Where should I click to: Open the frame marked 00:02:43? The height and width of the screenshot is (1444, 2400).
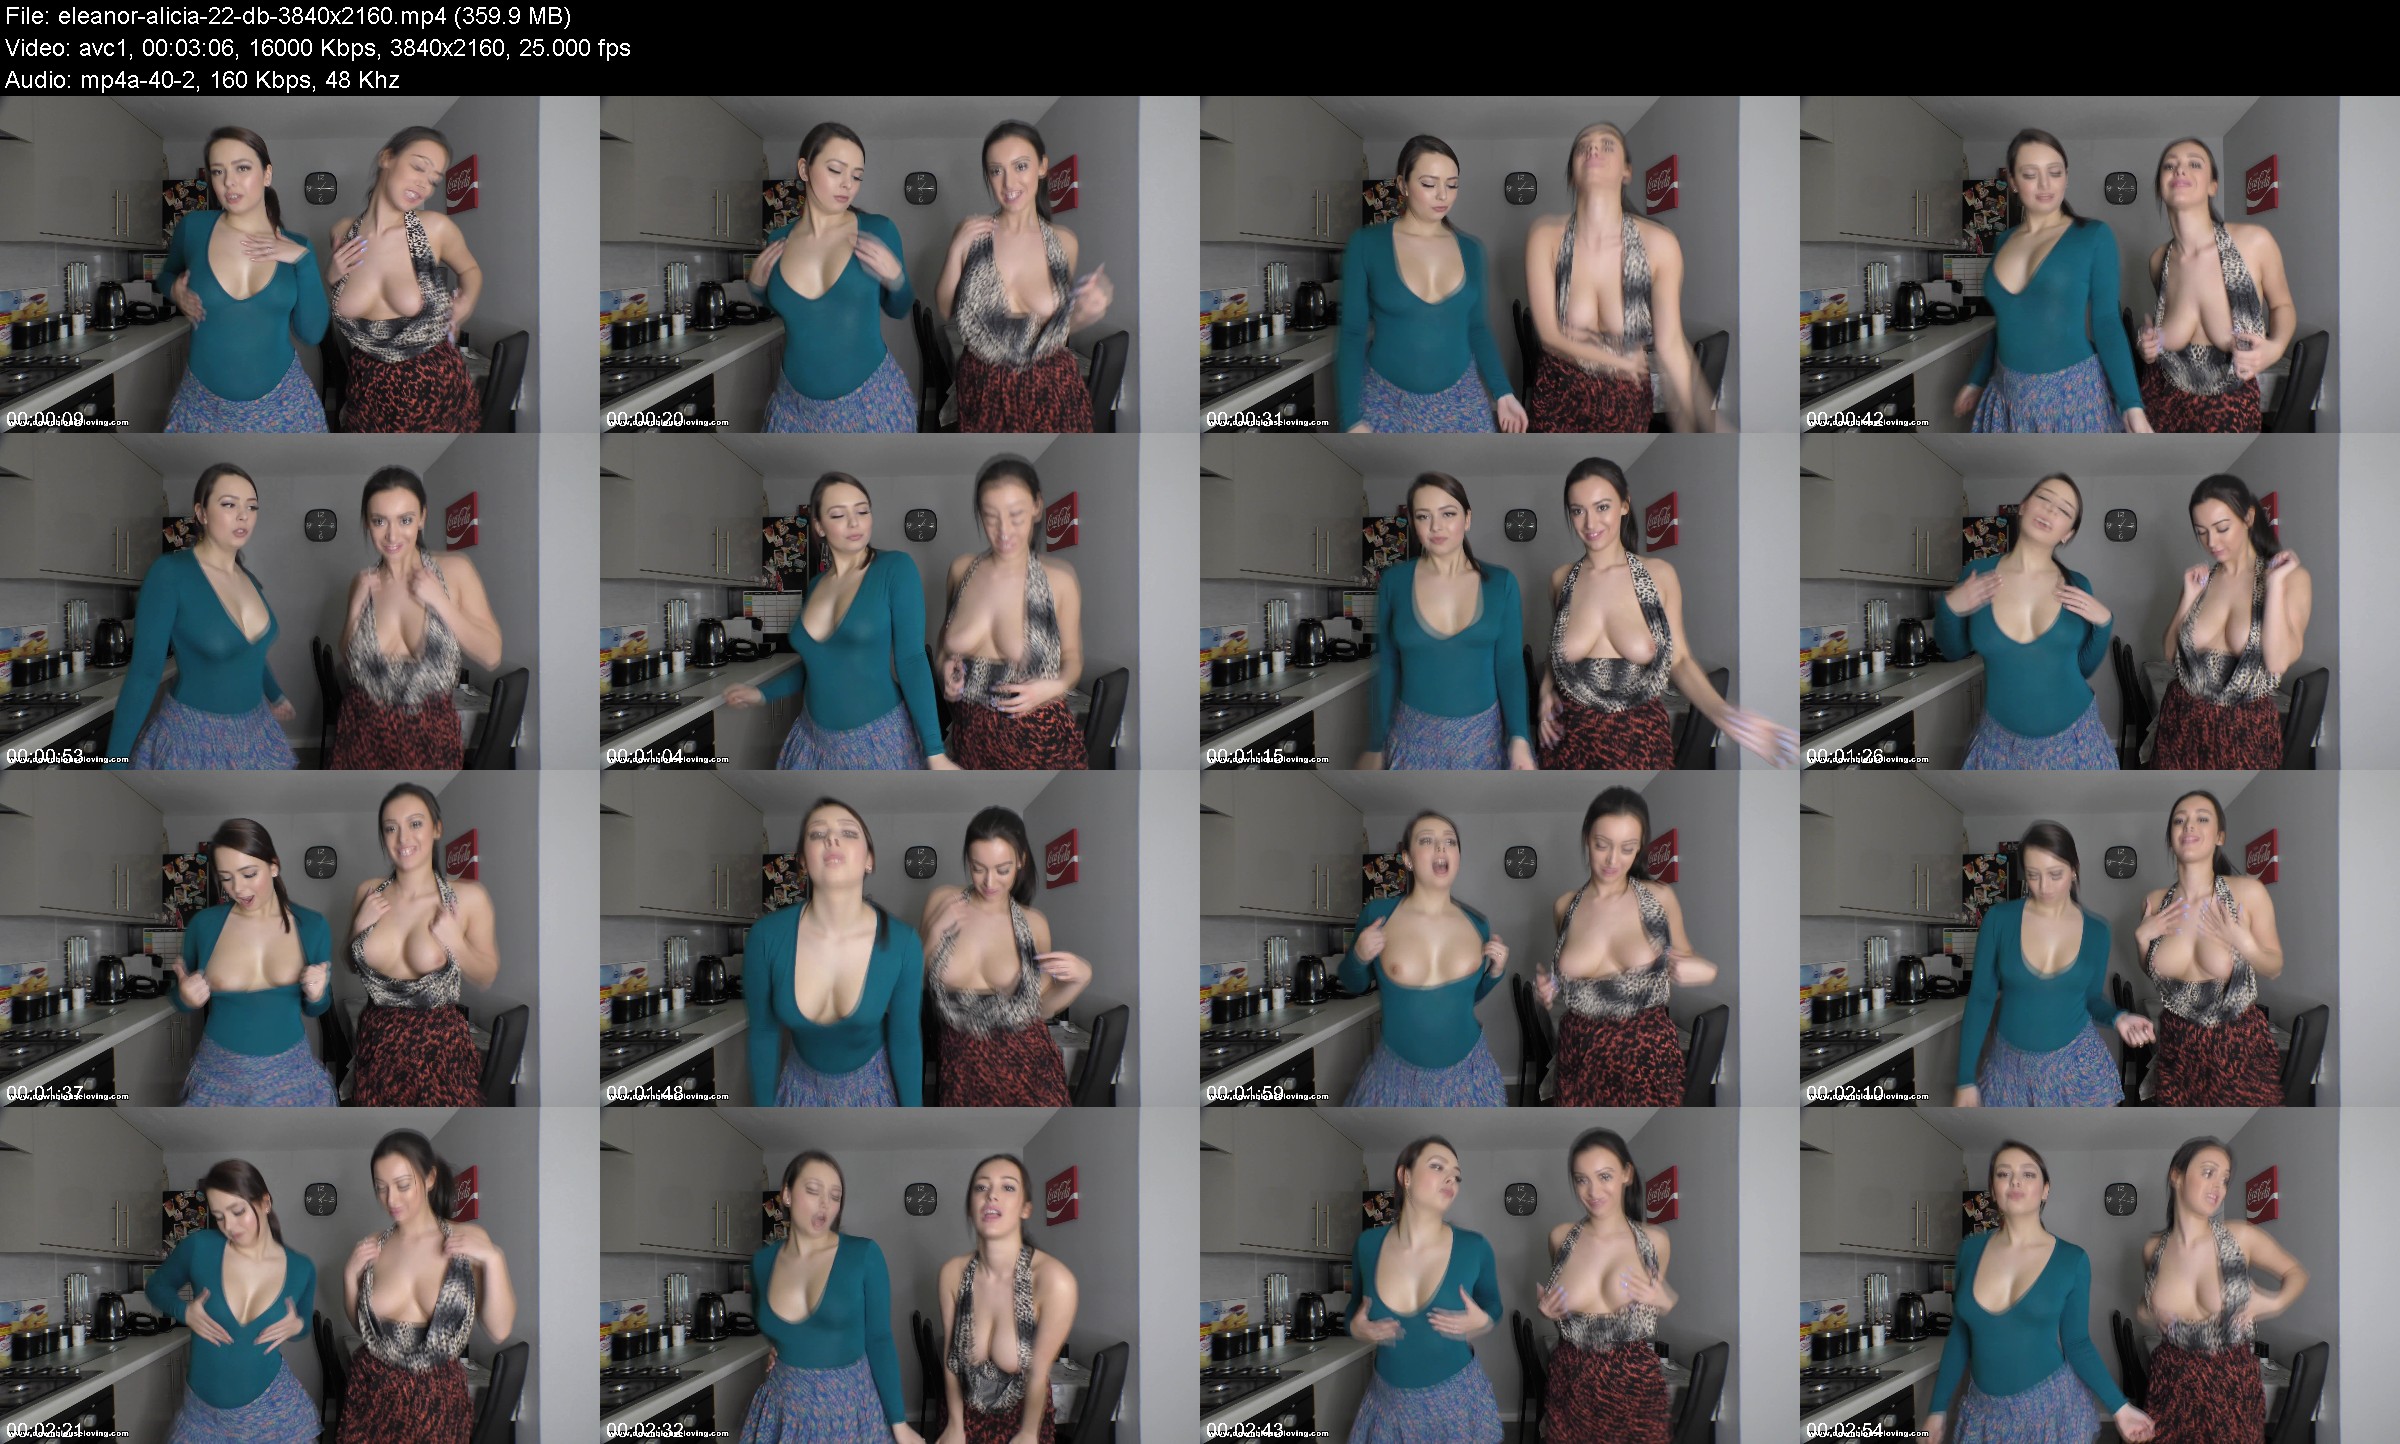point(1500,1275)
